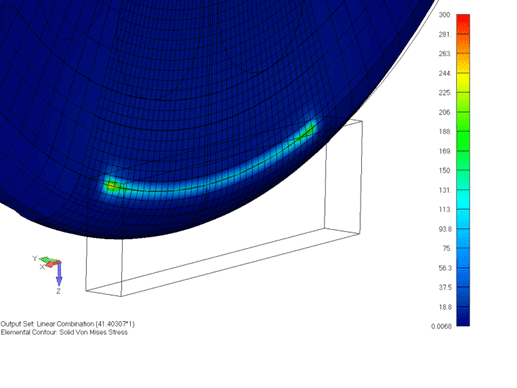Screen dimensions: 517x388
Task: Click the 300. maximum legend value
Action: coord(445,15)
